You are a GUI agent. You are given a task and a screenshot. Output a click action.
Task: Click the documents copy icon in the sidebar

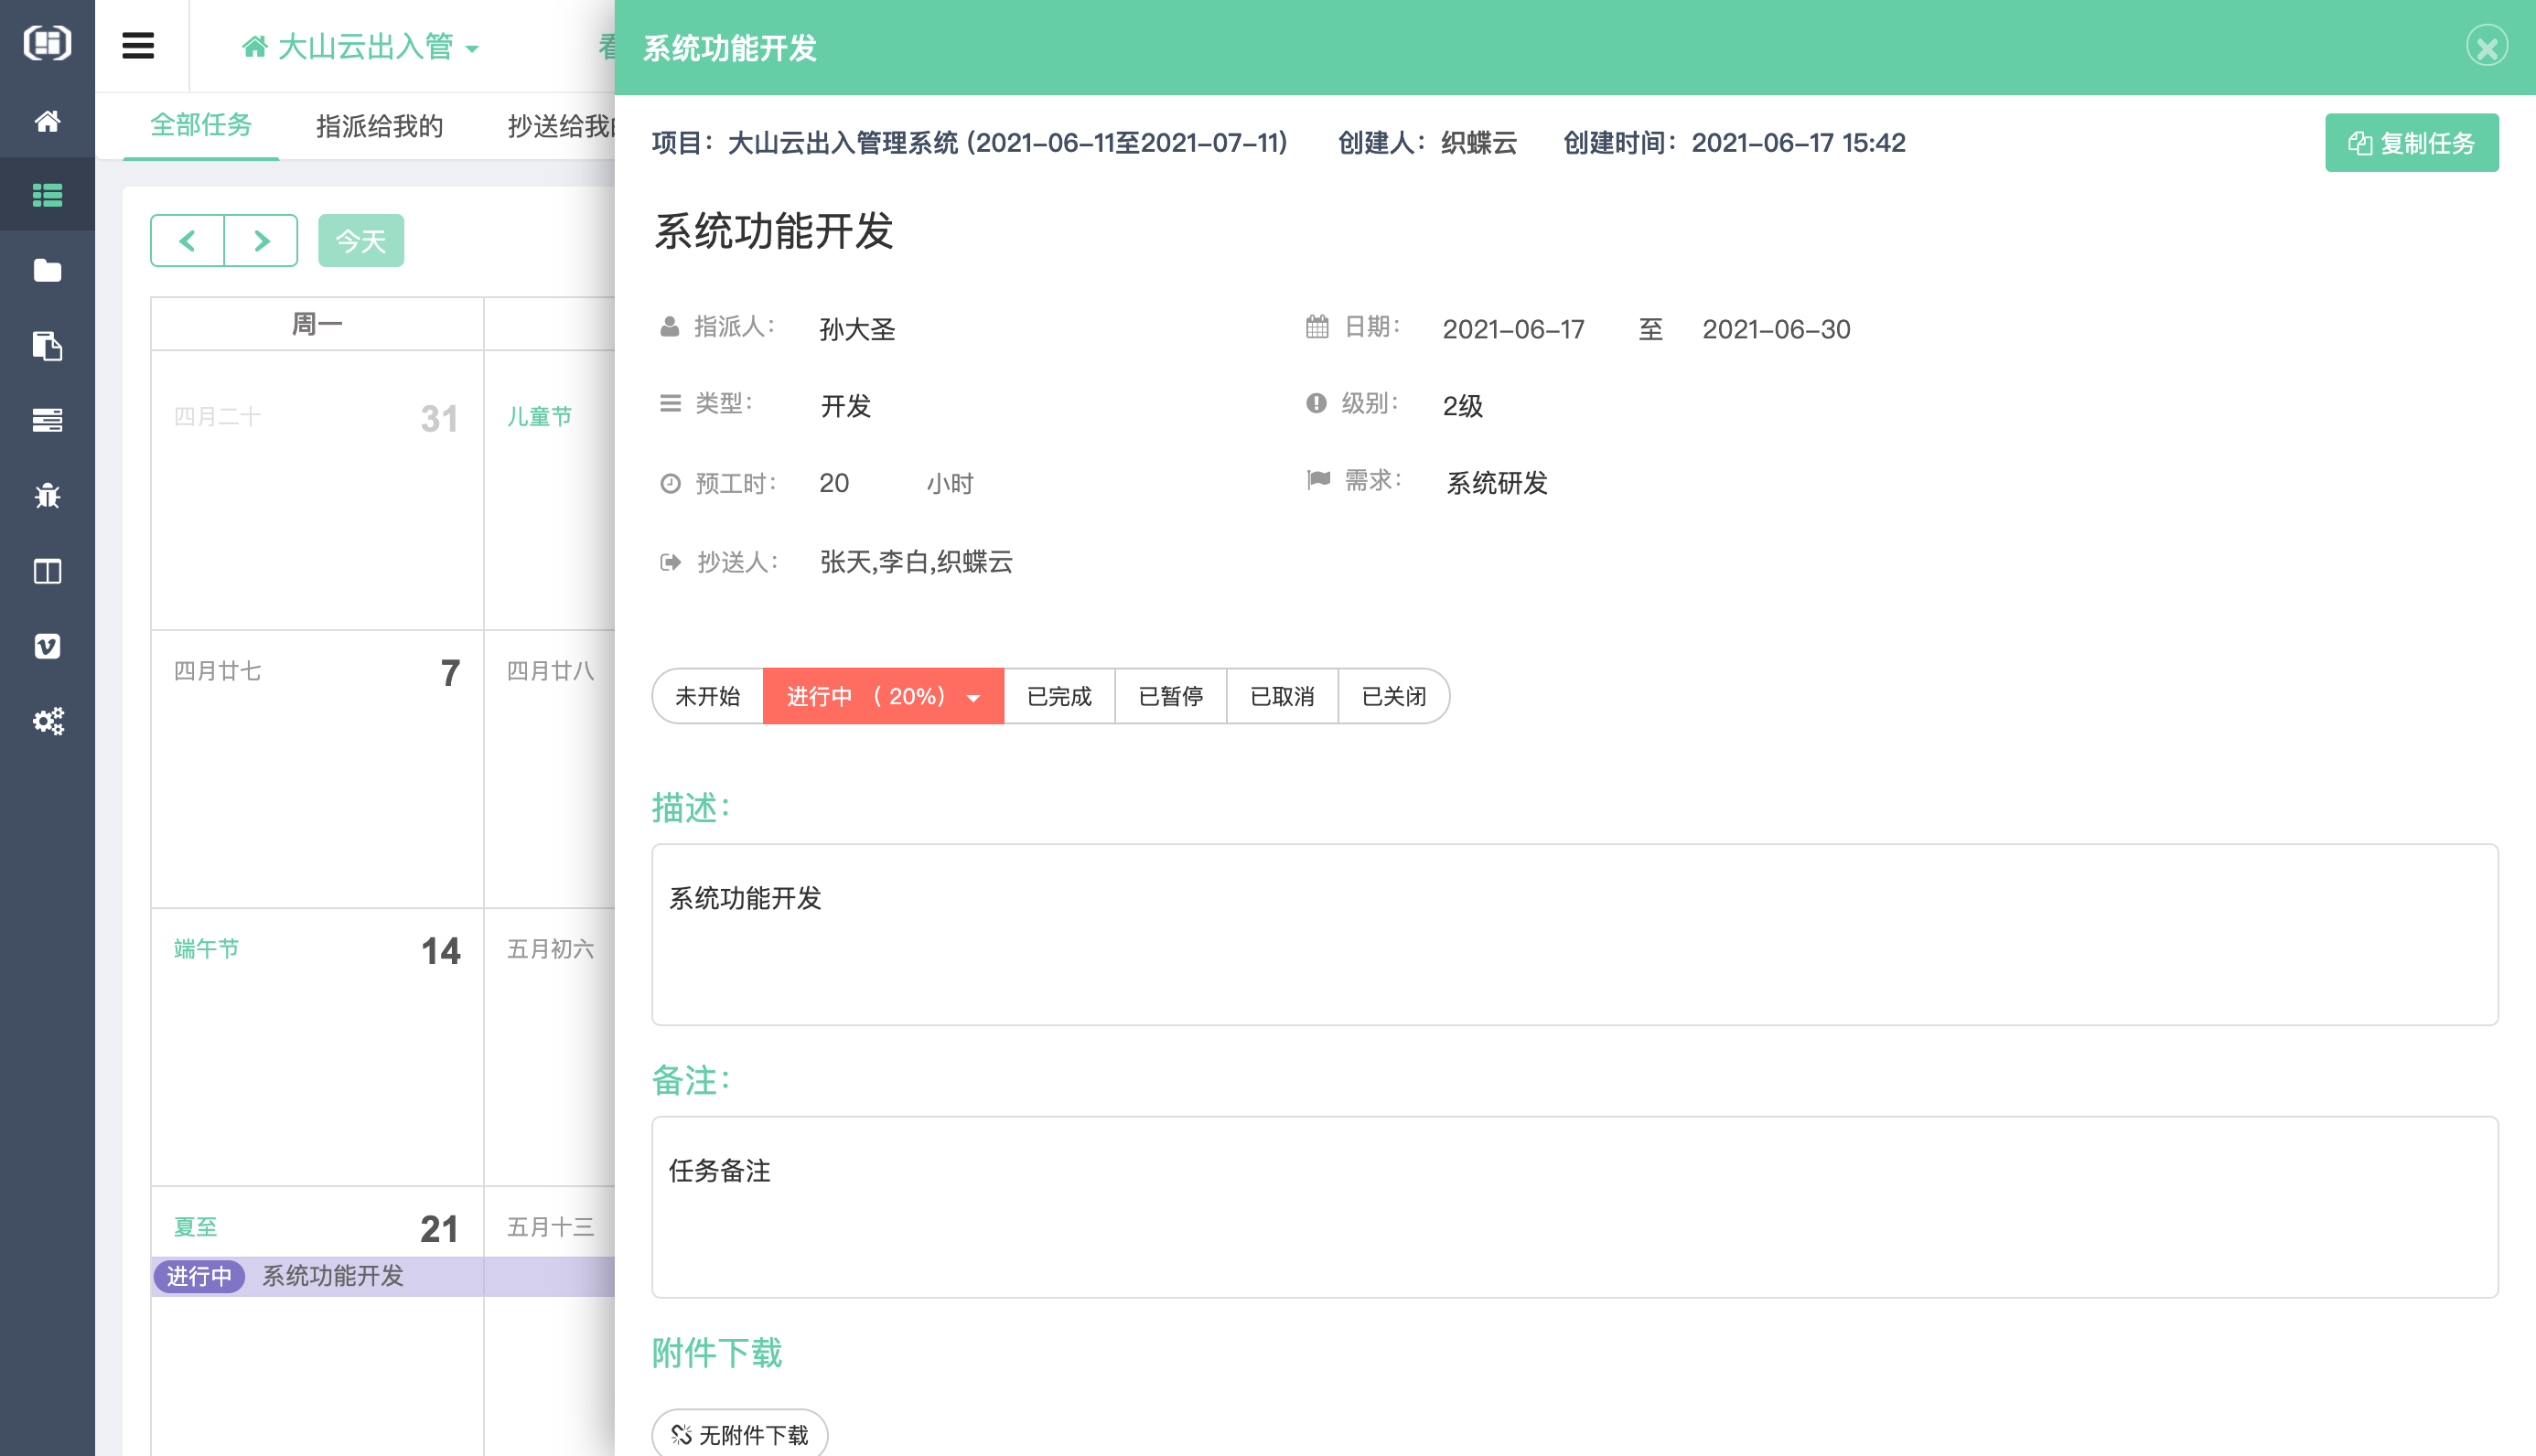pos(47,346)
